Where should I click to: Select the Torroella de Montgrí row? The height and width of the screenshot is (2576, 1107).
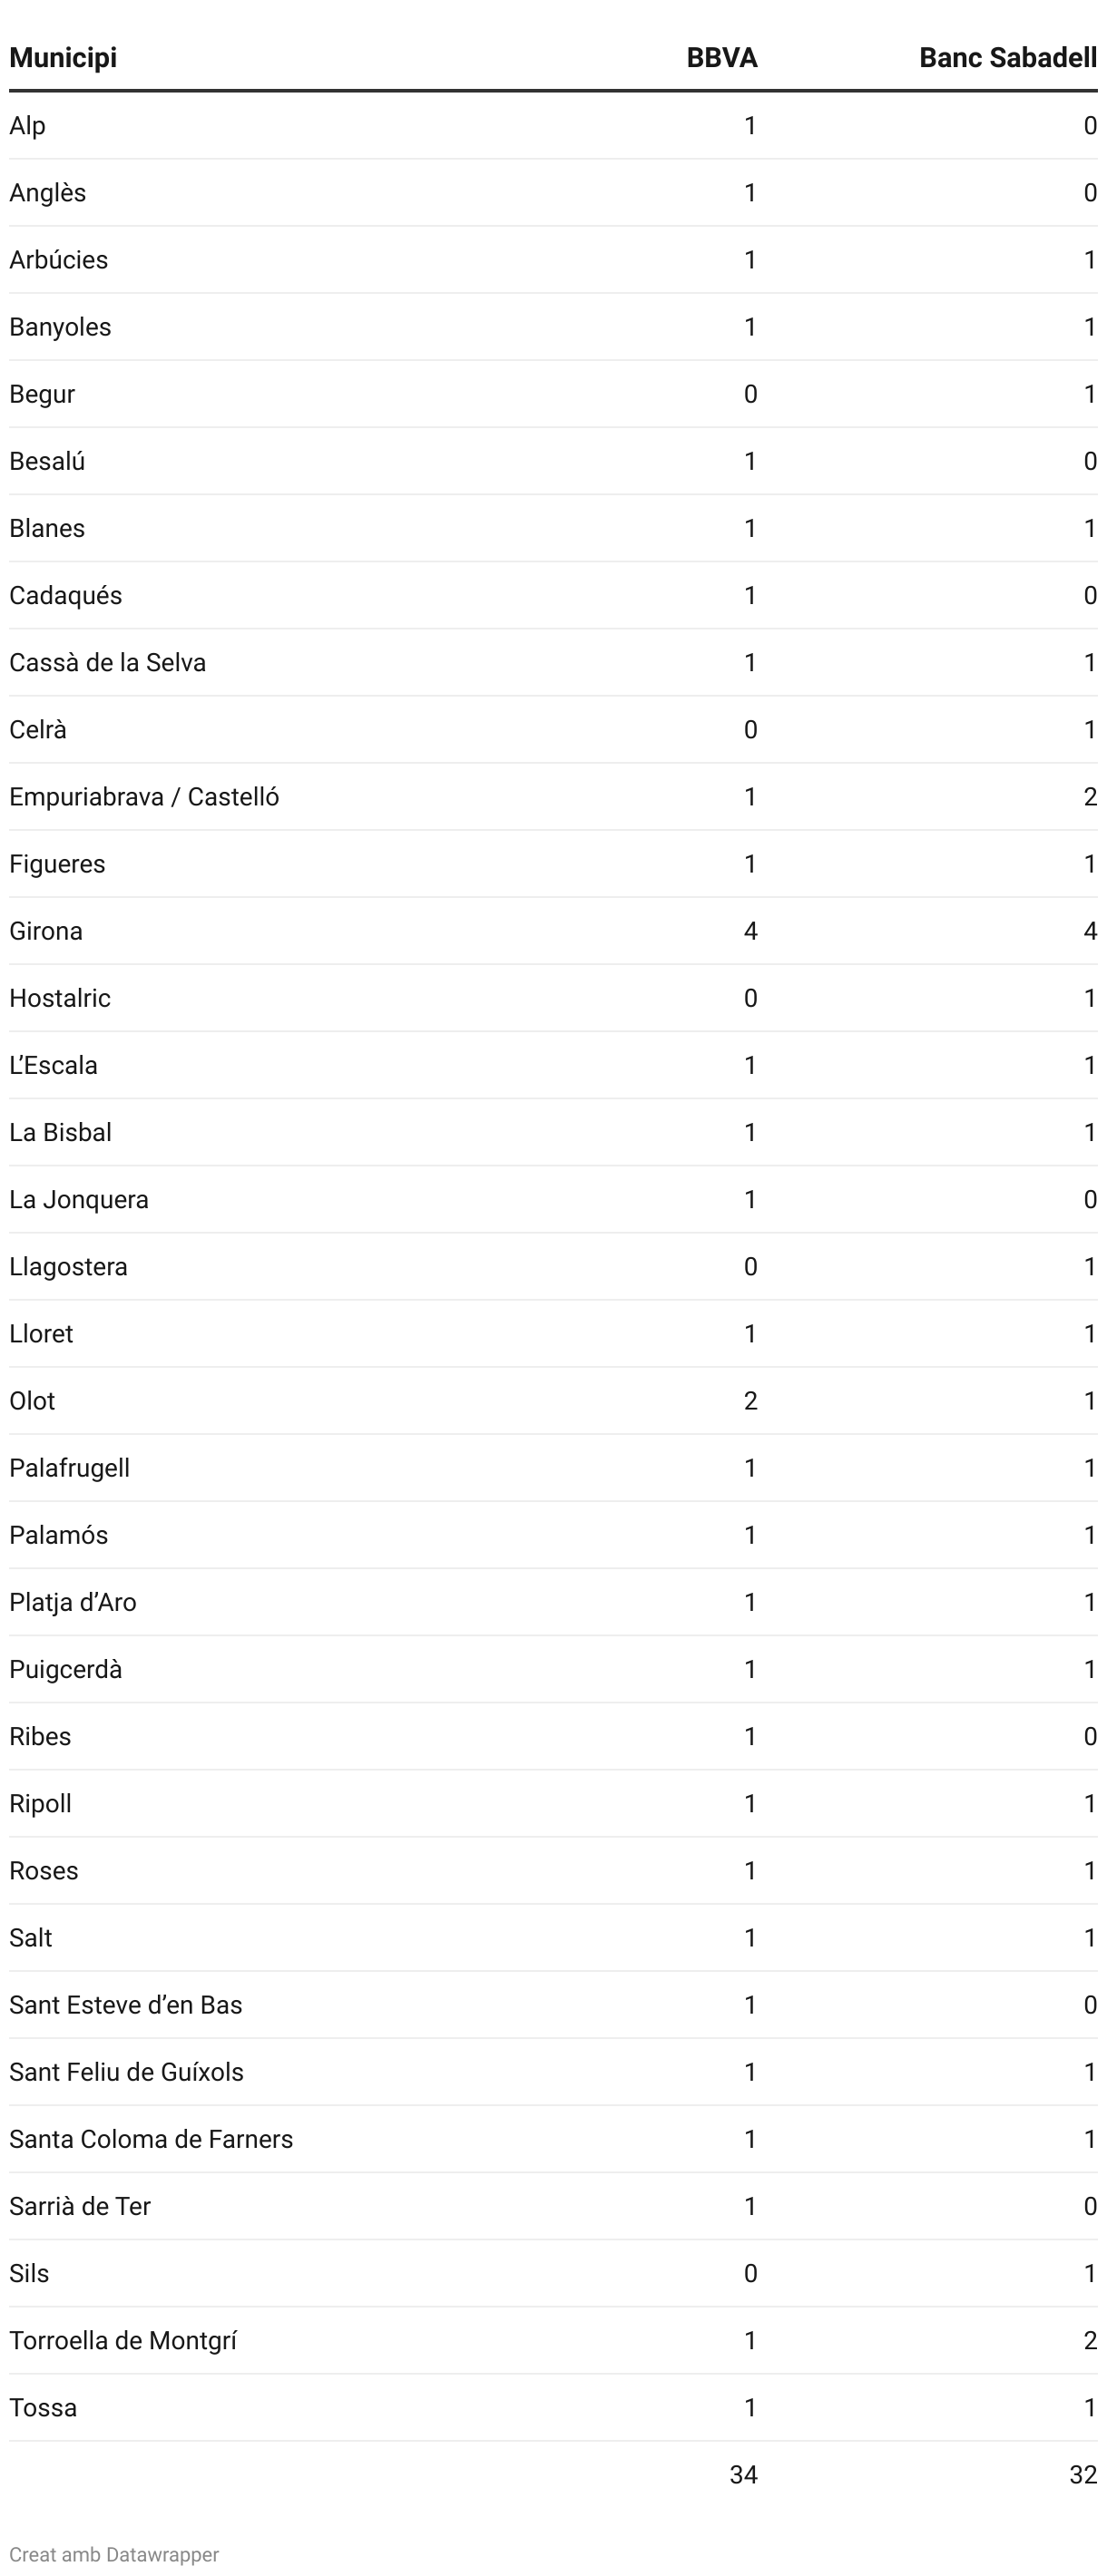pos(553,2341)
